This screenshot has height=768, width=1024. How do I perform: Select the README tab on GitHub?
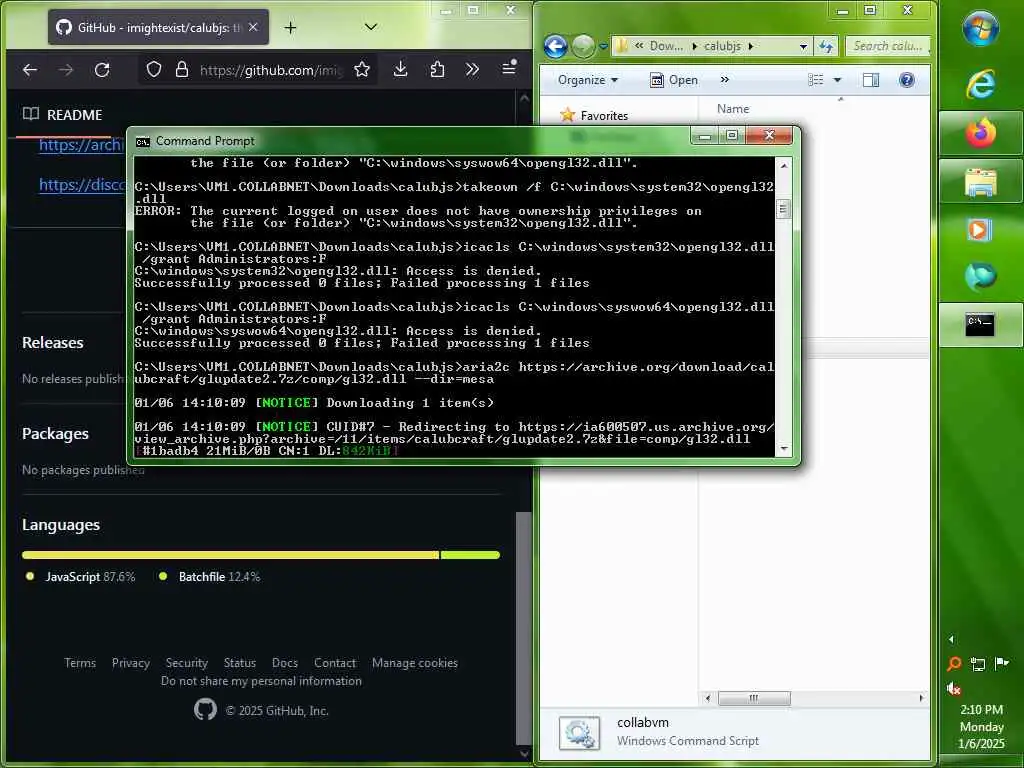[63, 115]
